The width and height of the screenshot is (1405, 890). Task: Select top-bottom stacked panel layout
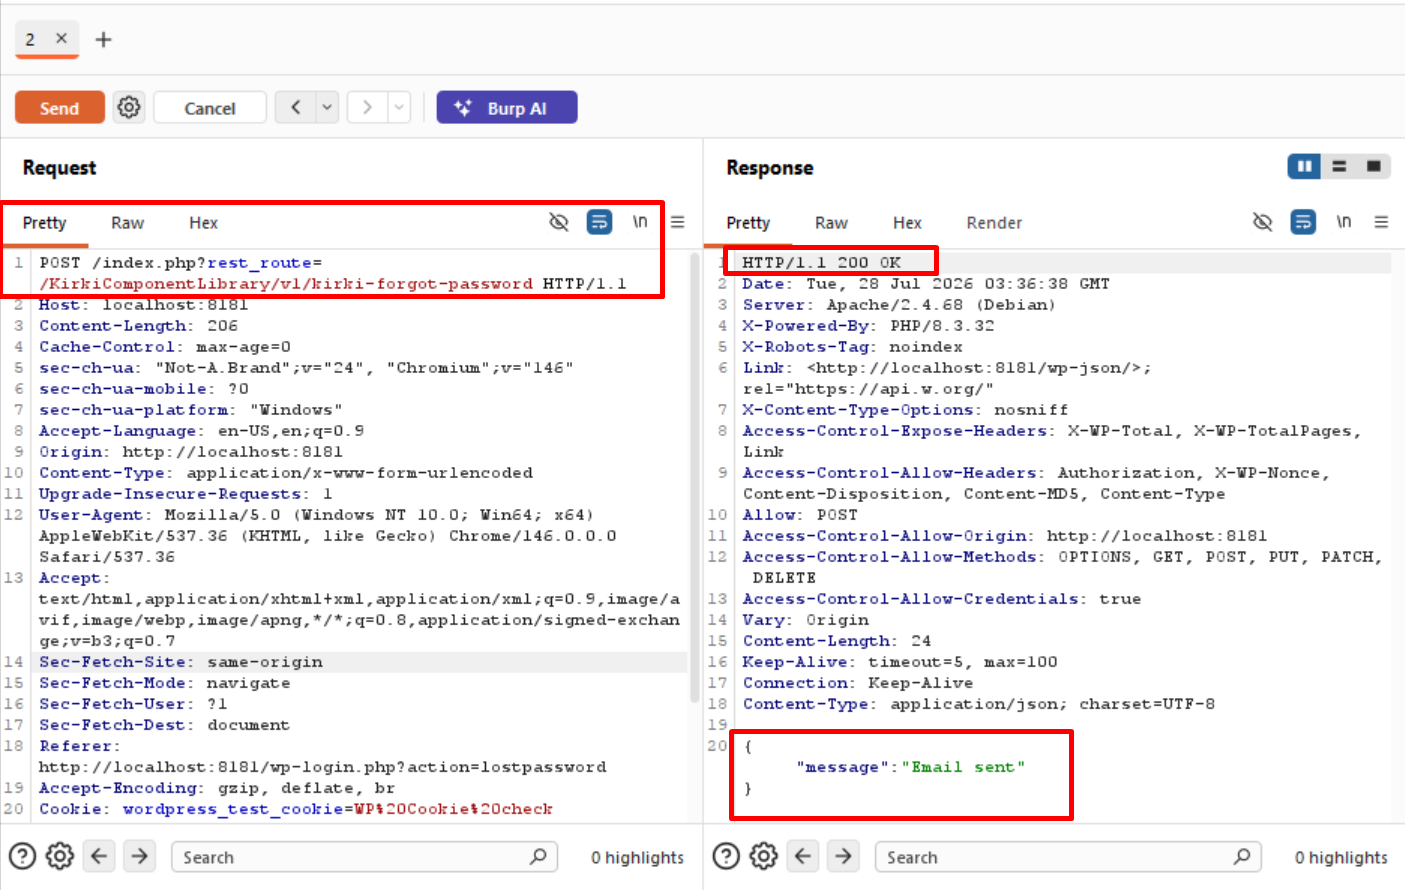tap(1339, 166)
